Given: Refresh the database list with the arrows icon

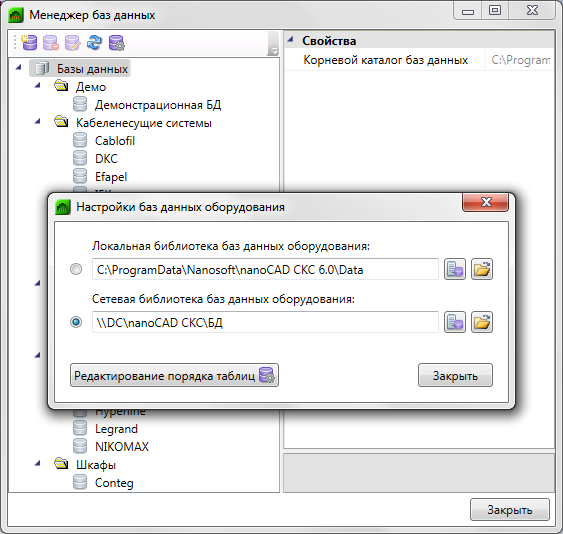Looking at the screenshot, I should click(x=94, y=43).
